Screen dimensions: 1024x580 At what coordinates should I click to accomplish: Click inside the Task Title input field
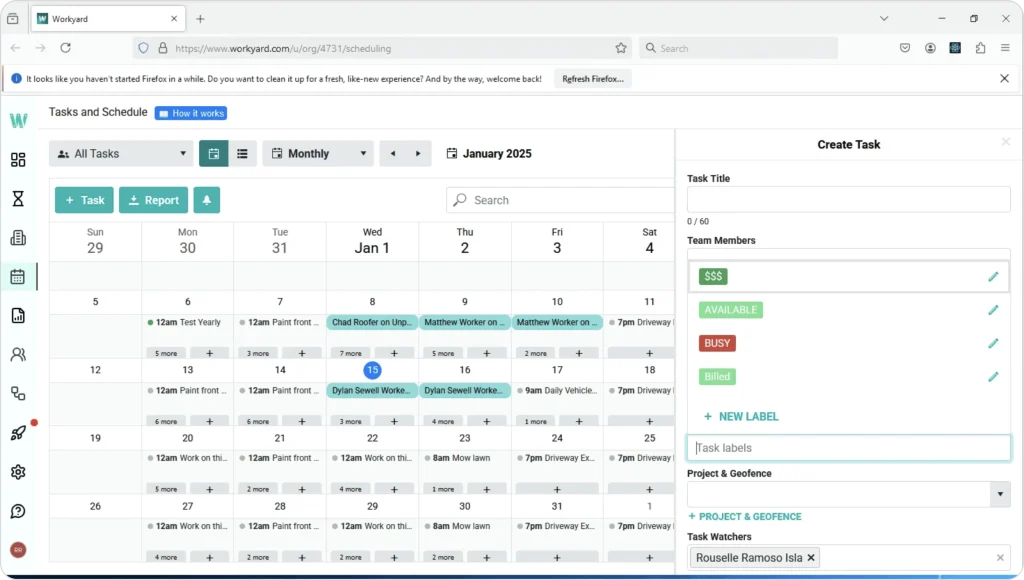[848, 199]
